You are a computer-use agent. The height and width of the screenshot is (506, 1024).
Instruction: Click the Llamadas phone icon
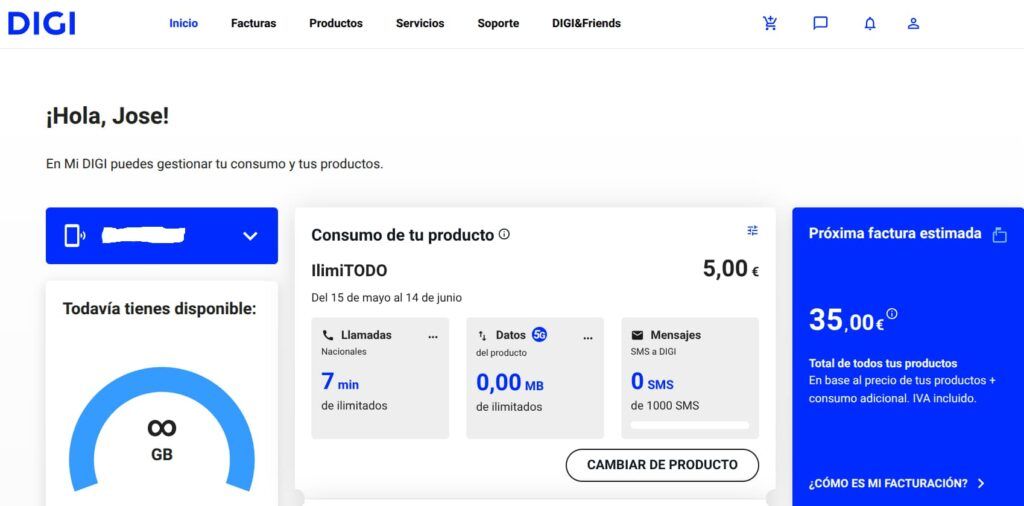point(328,336)
